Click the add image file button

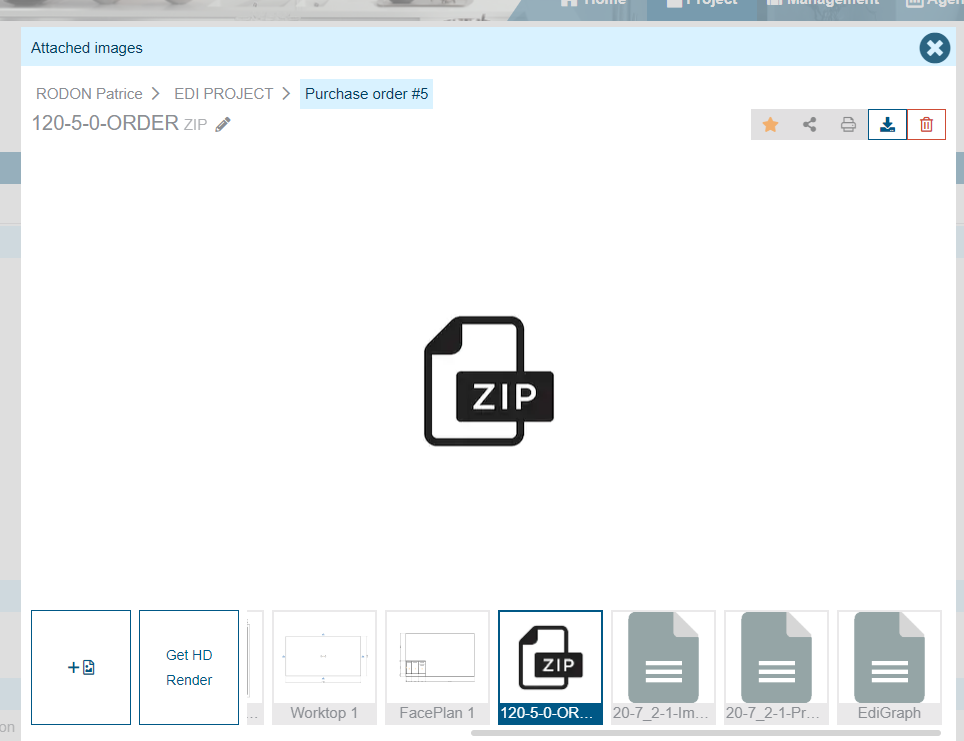click(x=81, y=667)
